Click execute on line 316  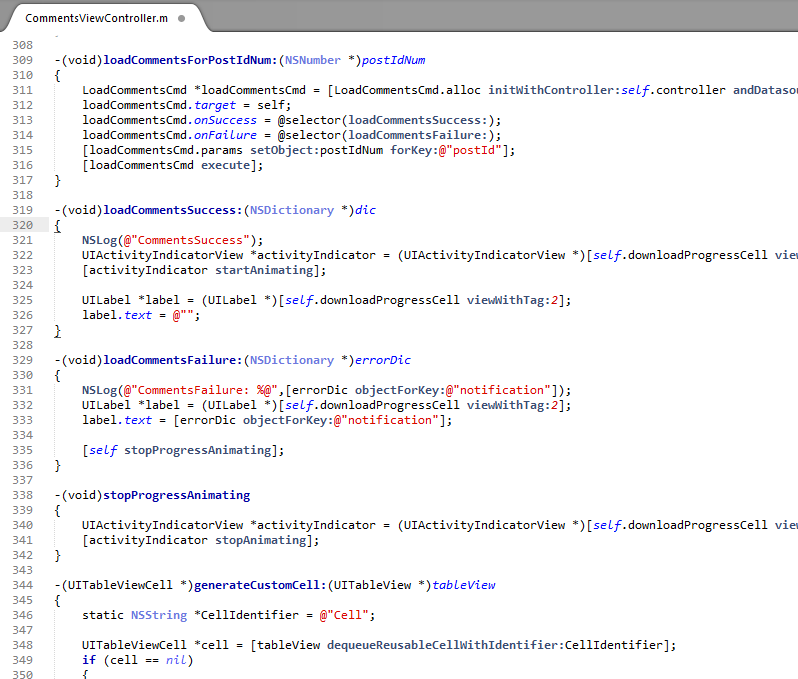pyautogui.click(x=225, y=165)
